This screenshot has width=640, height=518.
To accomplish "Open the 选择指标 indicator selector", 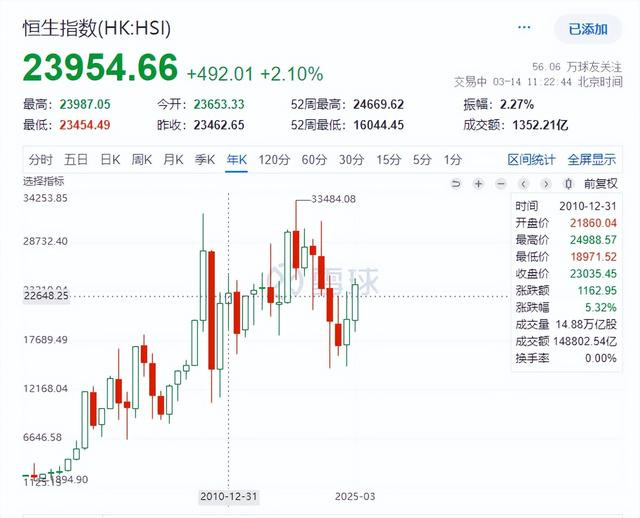I will 44,181.
